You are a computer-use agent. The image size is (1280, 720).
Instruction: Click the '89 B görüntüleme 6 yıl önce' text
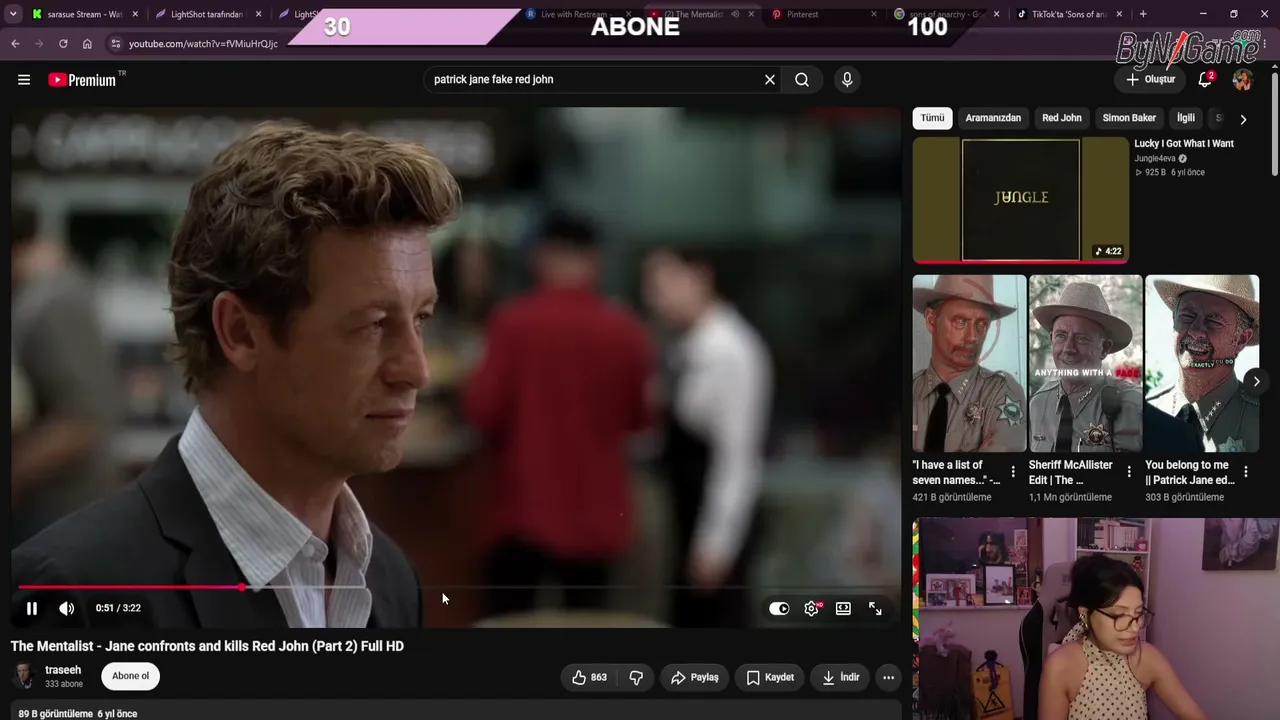pyautogui.click(x=78, y=714)
